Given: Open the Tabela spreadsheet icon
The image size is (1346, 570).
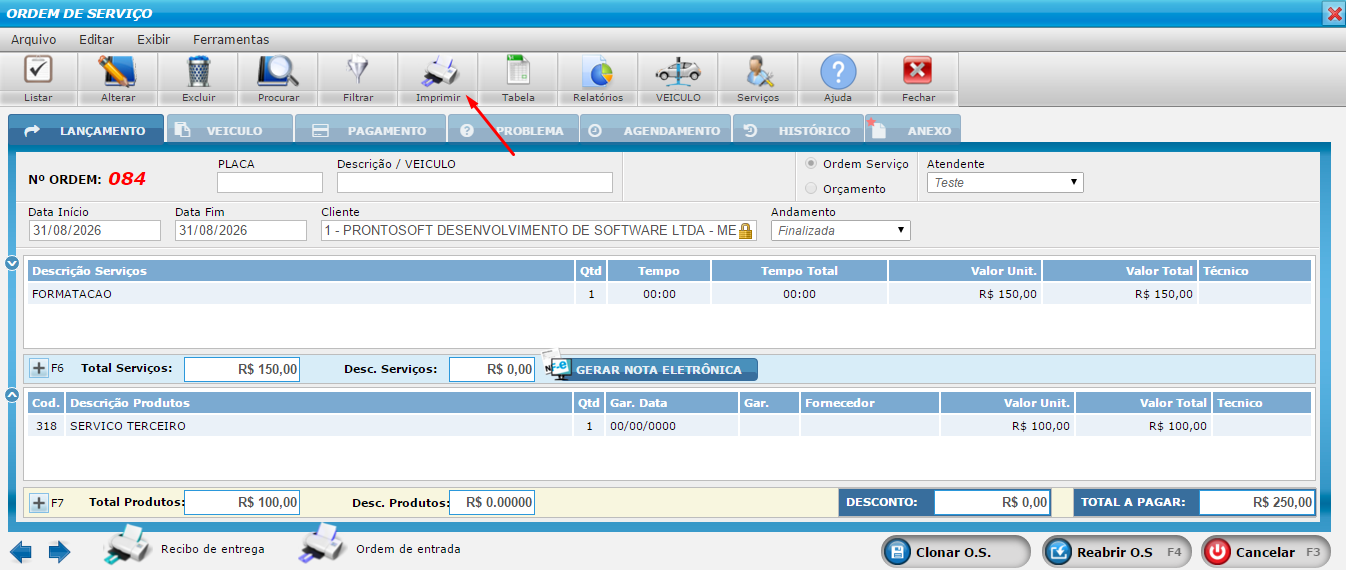Looking at the screenshot, I should [x=518, y=72].
